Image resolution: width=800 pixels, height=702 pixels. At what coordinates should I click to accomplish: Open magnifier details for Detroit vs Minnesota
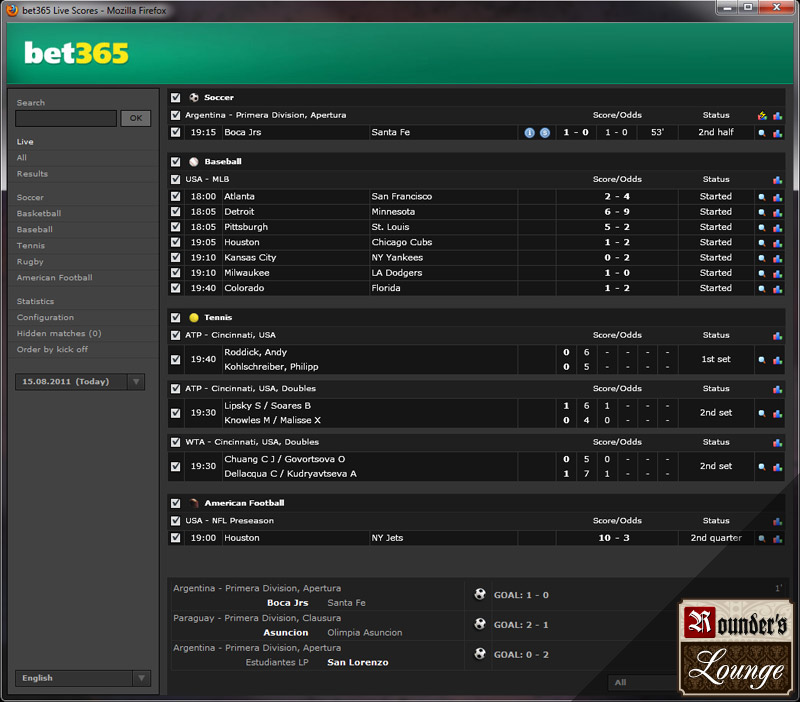762,212
